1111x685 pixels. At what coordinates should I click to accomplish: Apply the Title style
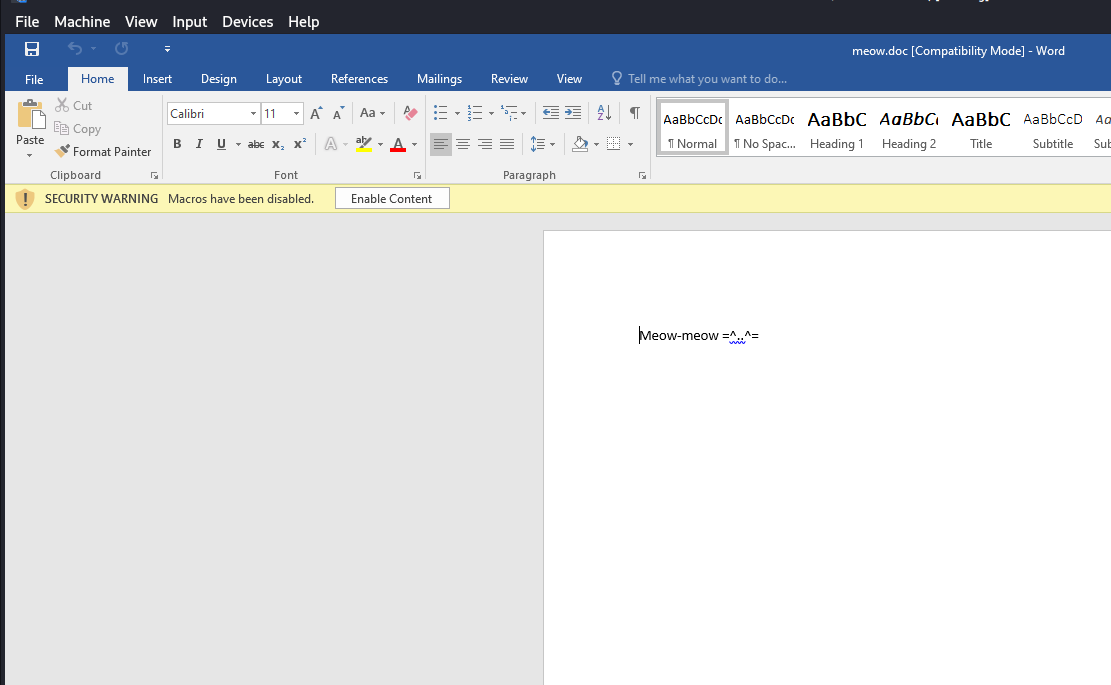981,128
